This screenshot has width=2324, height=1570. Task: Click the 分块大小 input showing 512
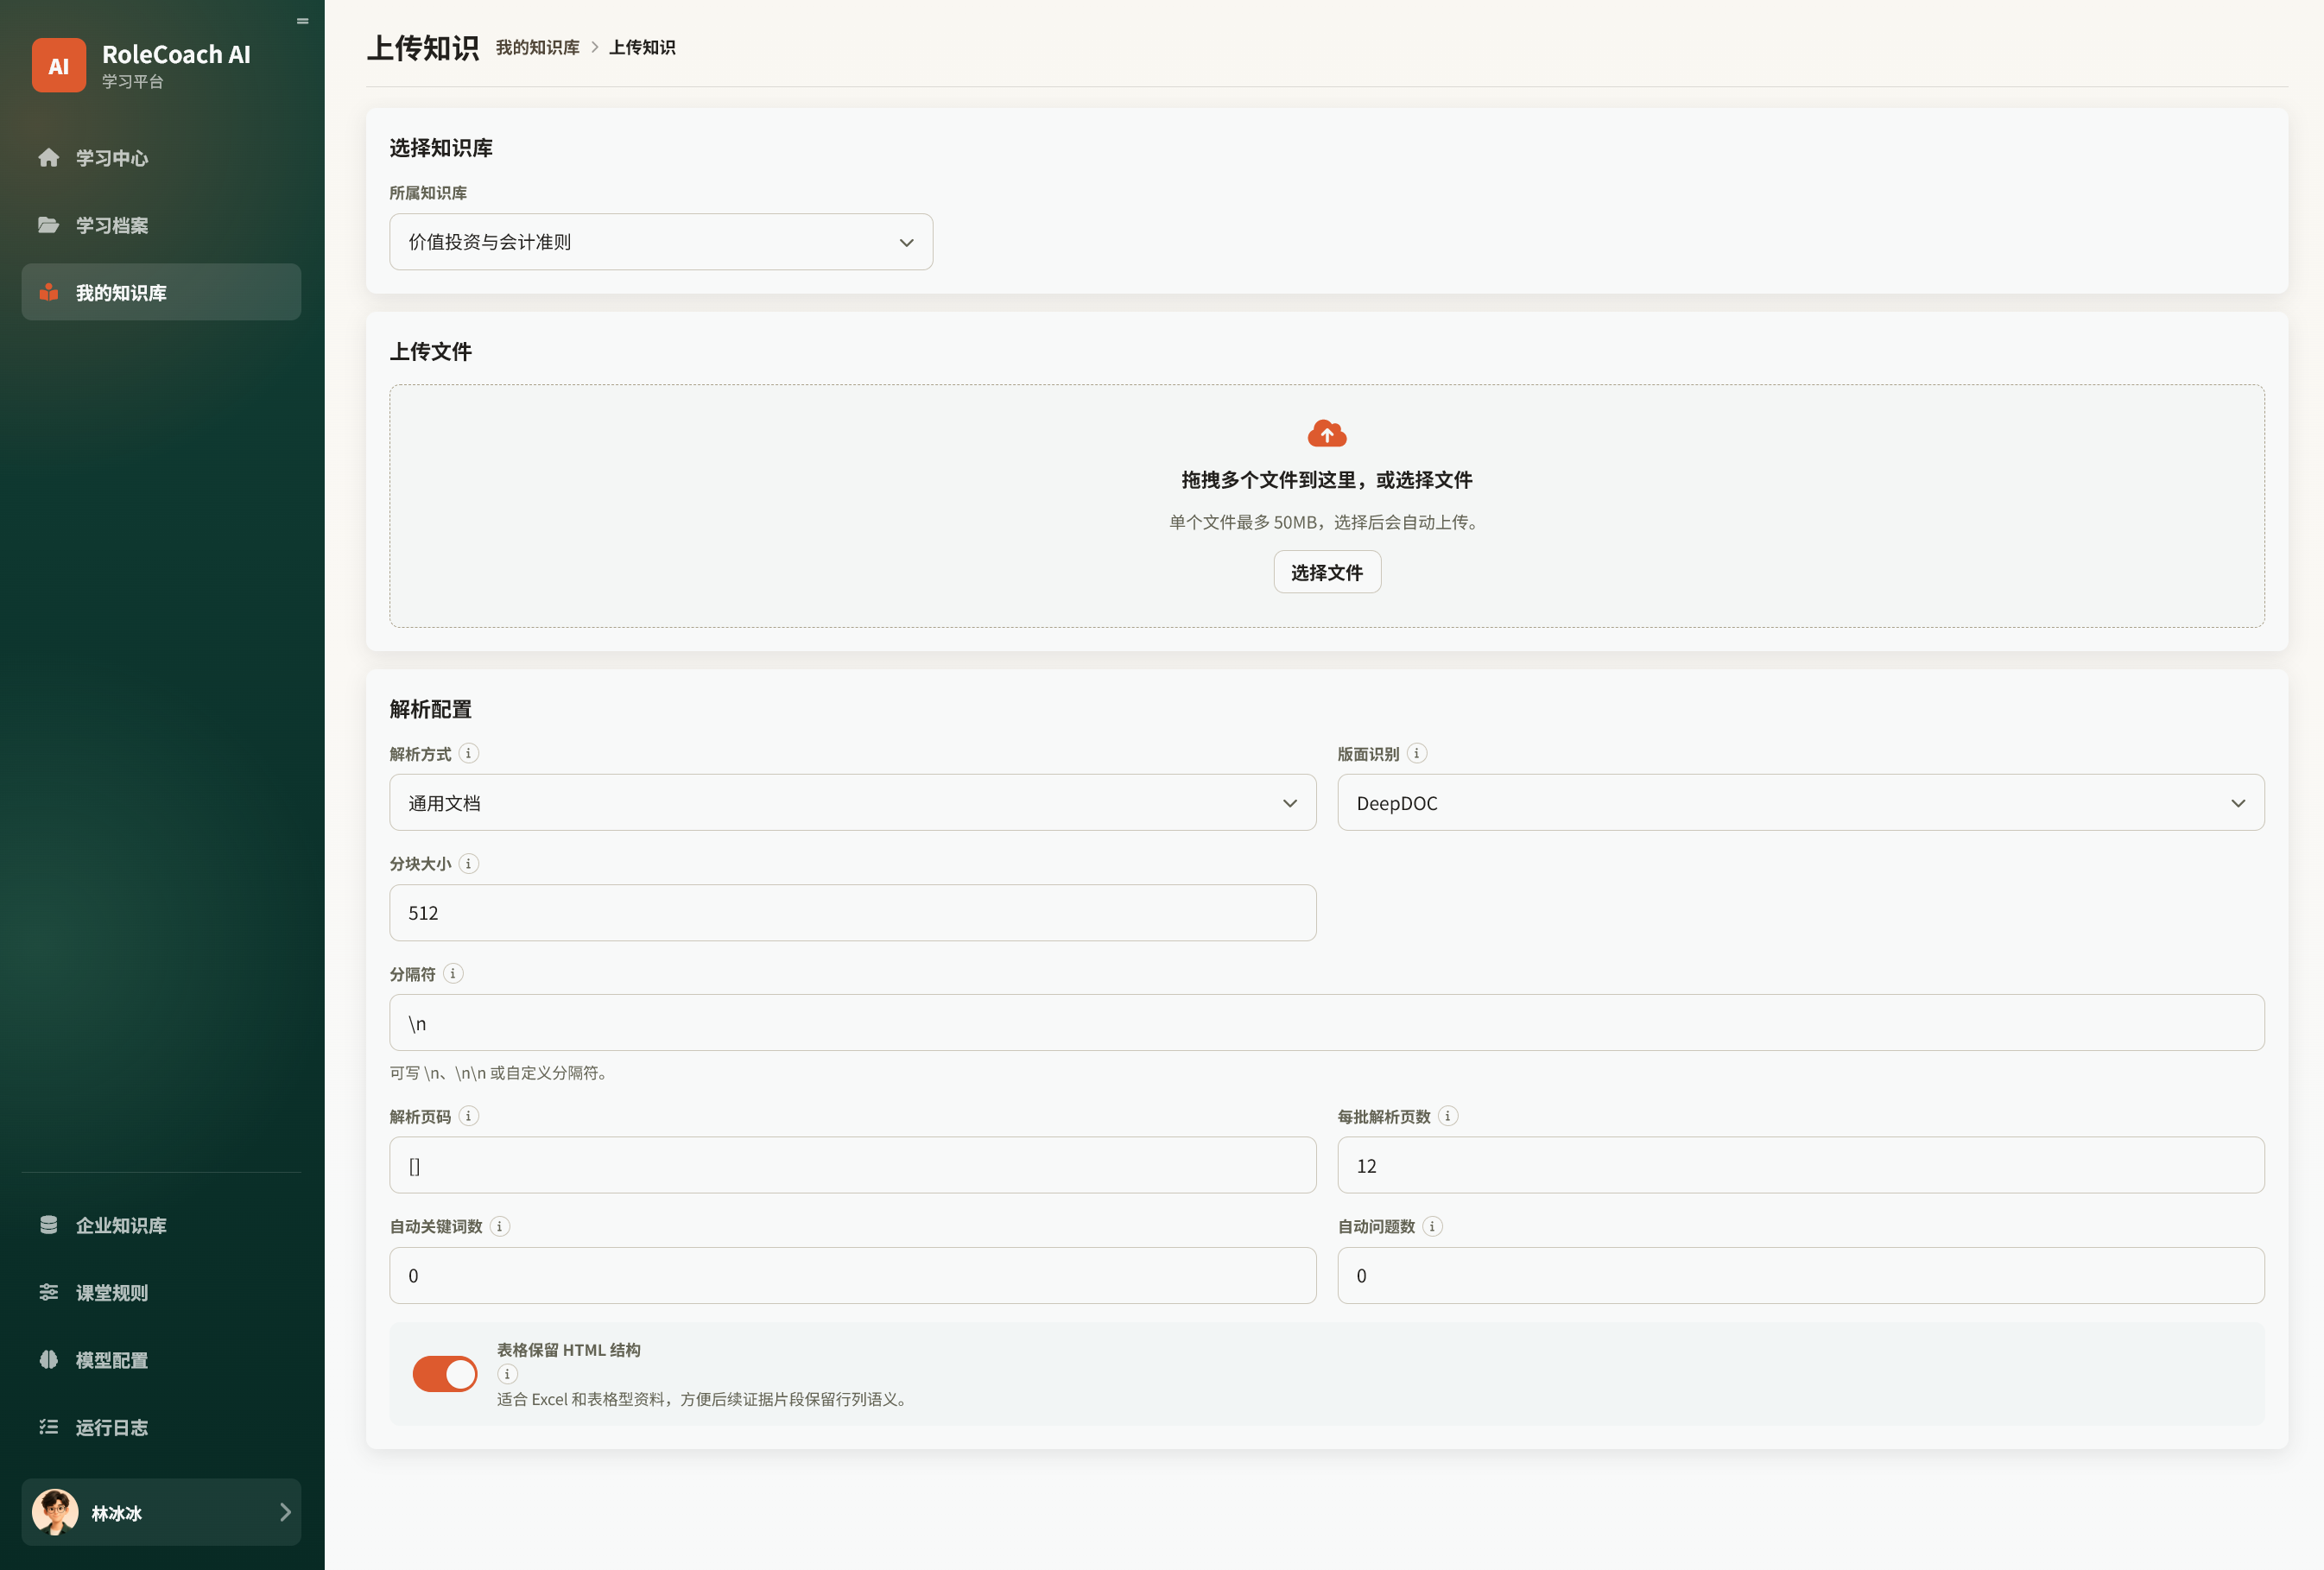click(852, 912)
